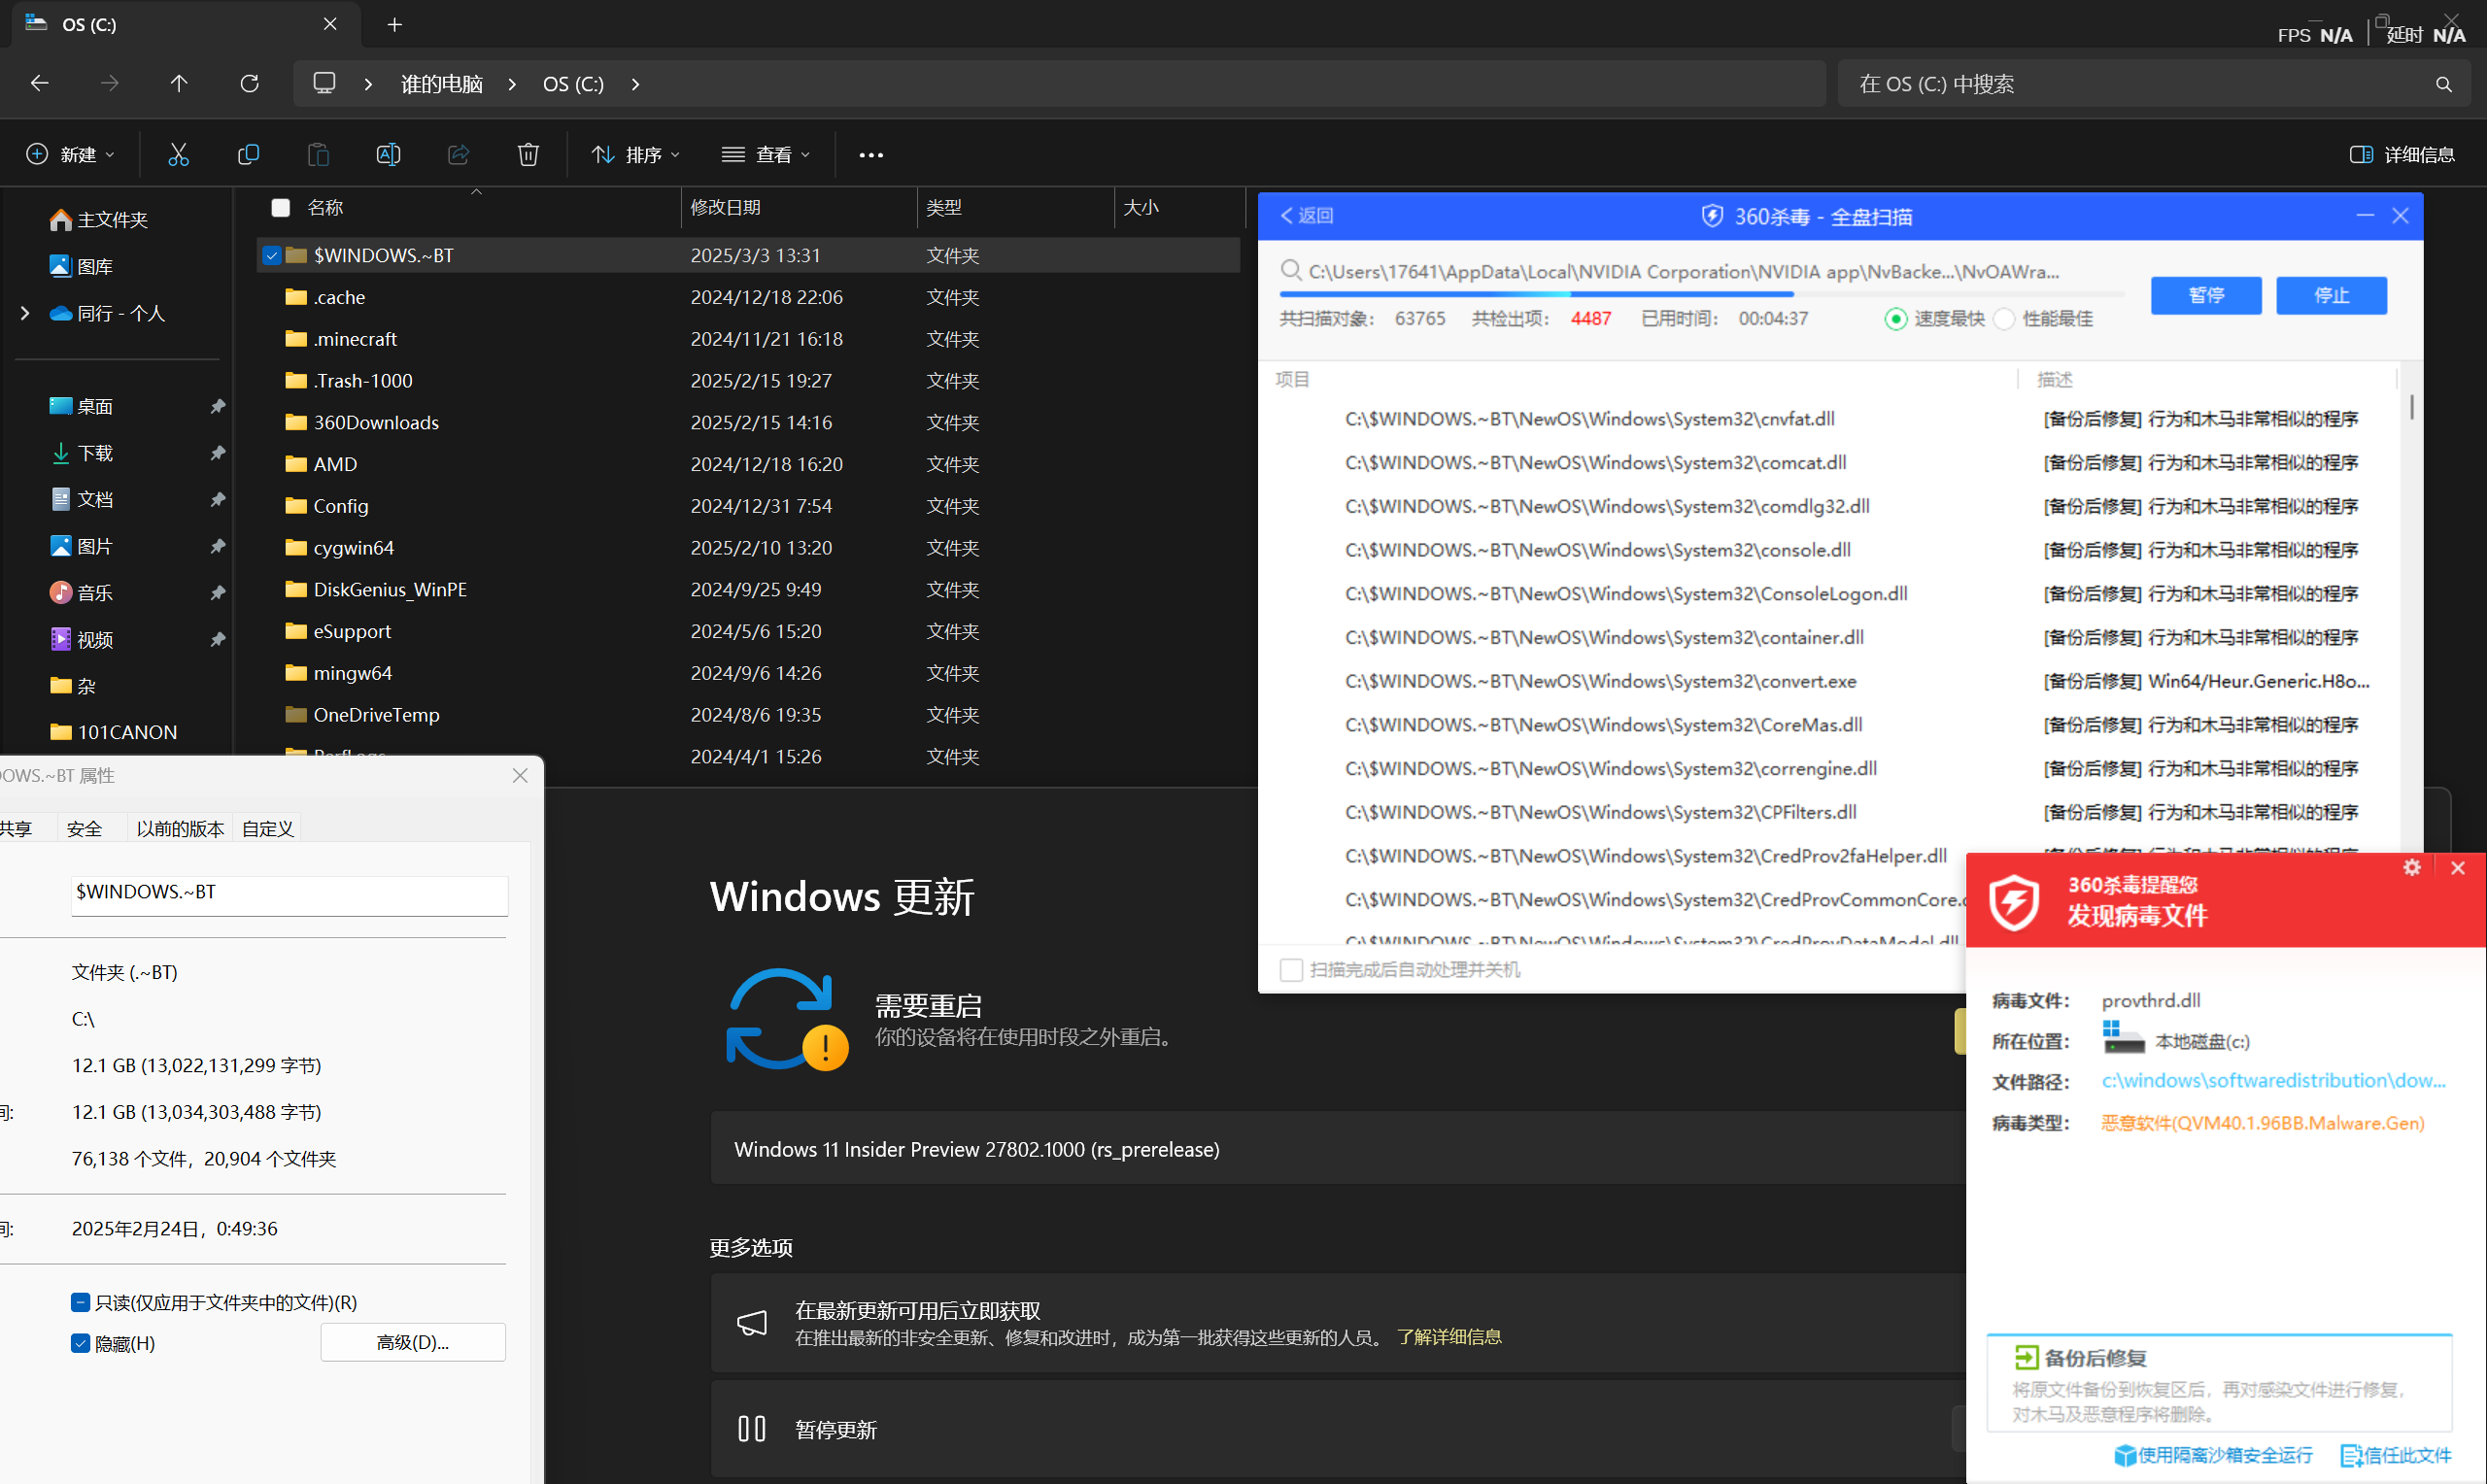The image size is (2487, 1484).
Task: Expand the OneDrive 同行 - 个人 tree node
Action: click(x=25, y=313)
